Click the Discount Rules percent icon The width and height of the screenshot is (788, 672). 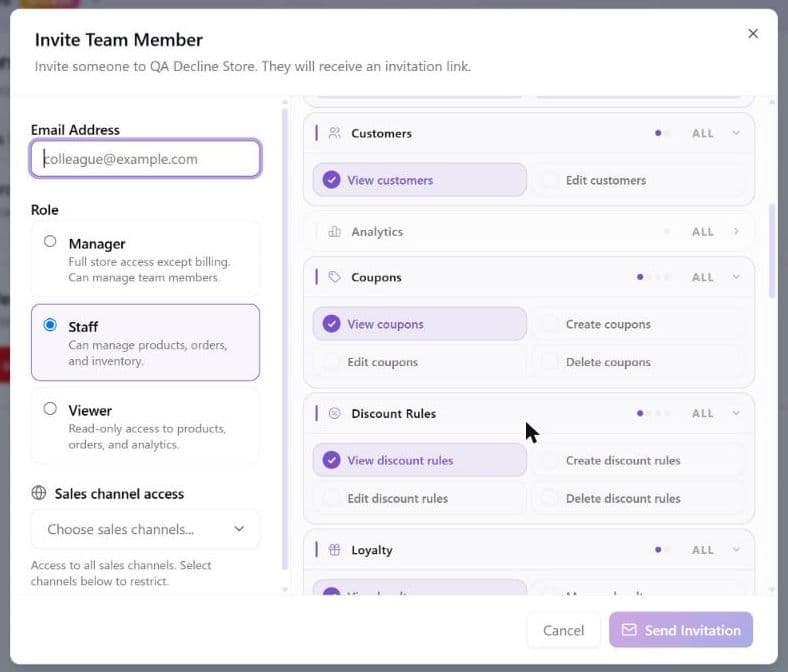334,414
